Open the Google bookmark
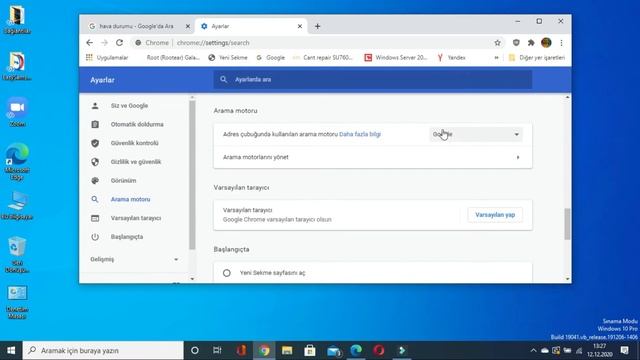 270,58
